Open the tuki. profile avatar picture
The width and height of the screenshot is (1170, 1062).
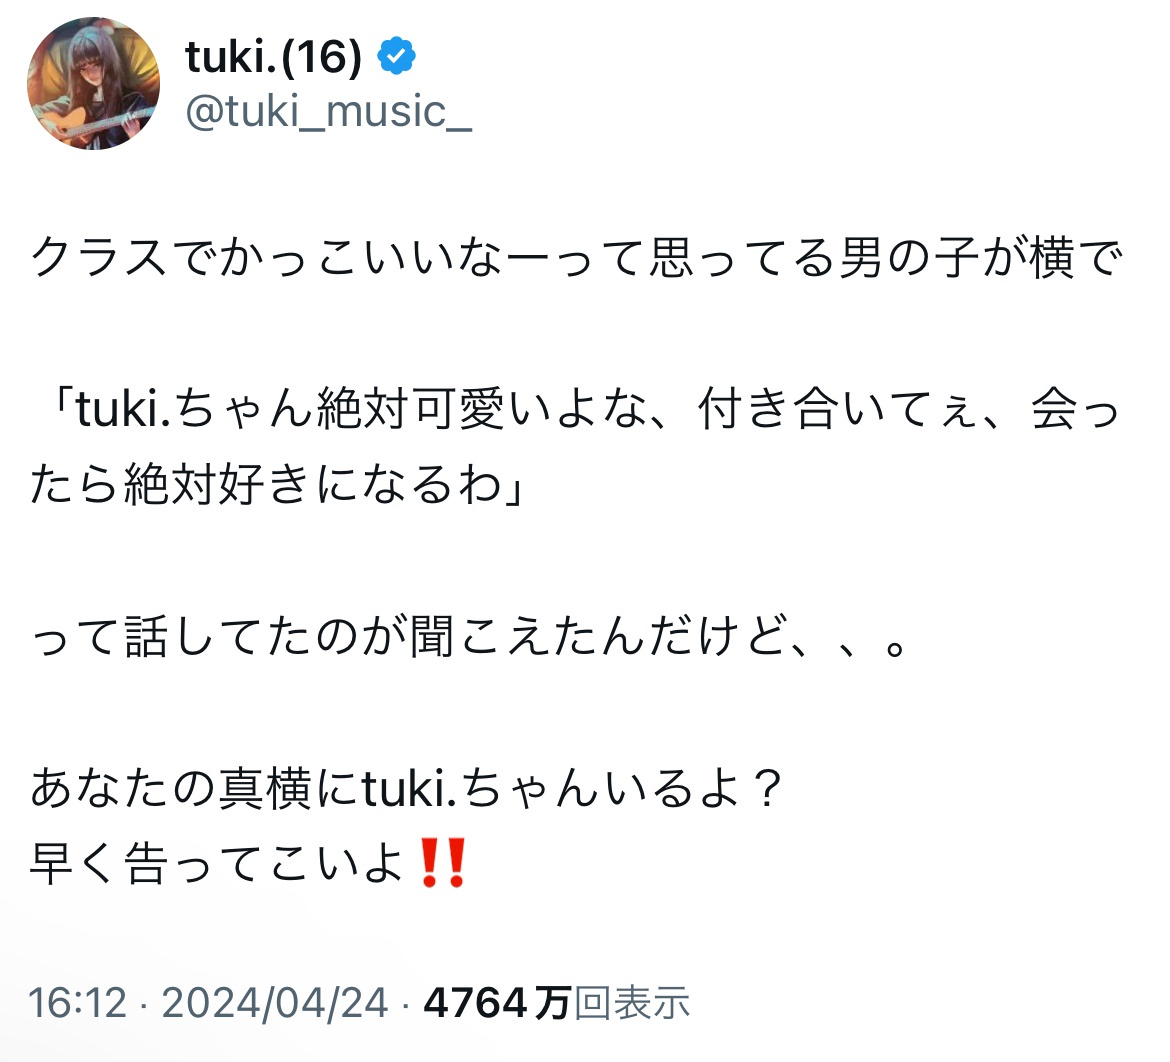[93, 83]
